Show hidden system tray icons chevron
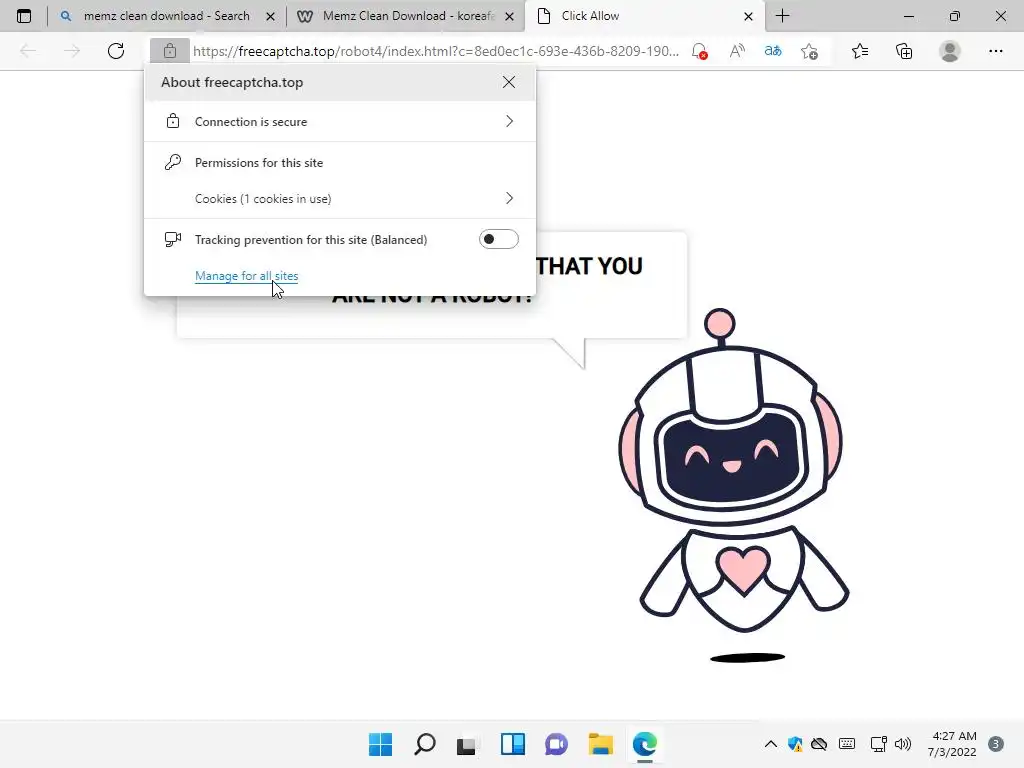Viewport: 1024px width, 768px height. point(771,744)
